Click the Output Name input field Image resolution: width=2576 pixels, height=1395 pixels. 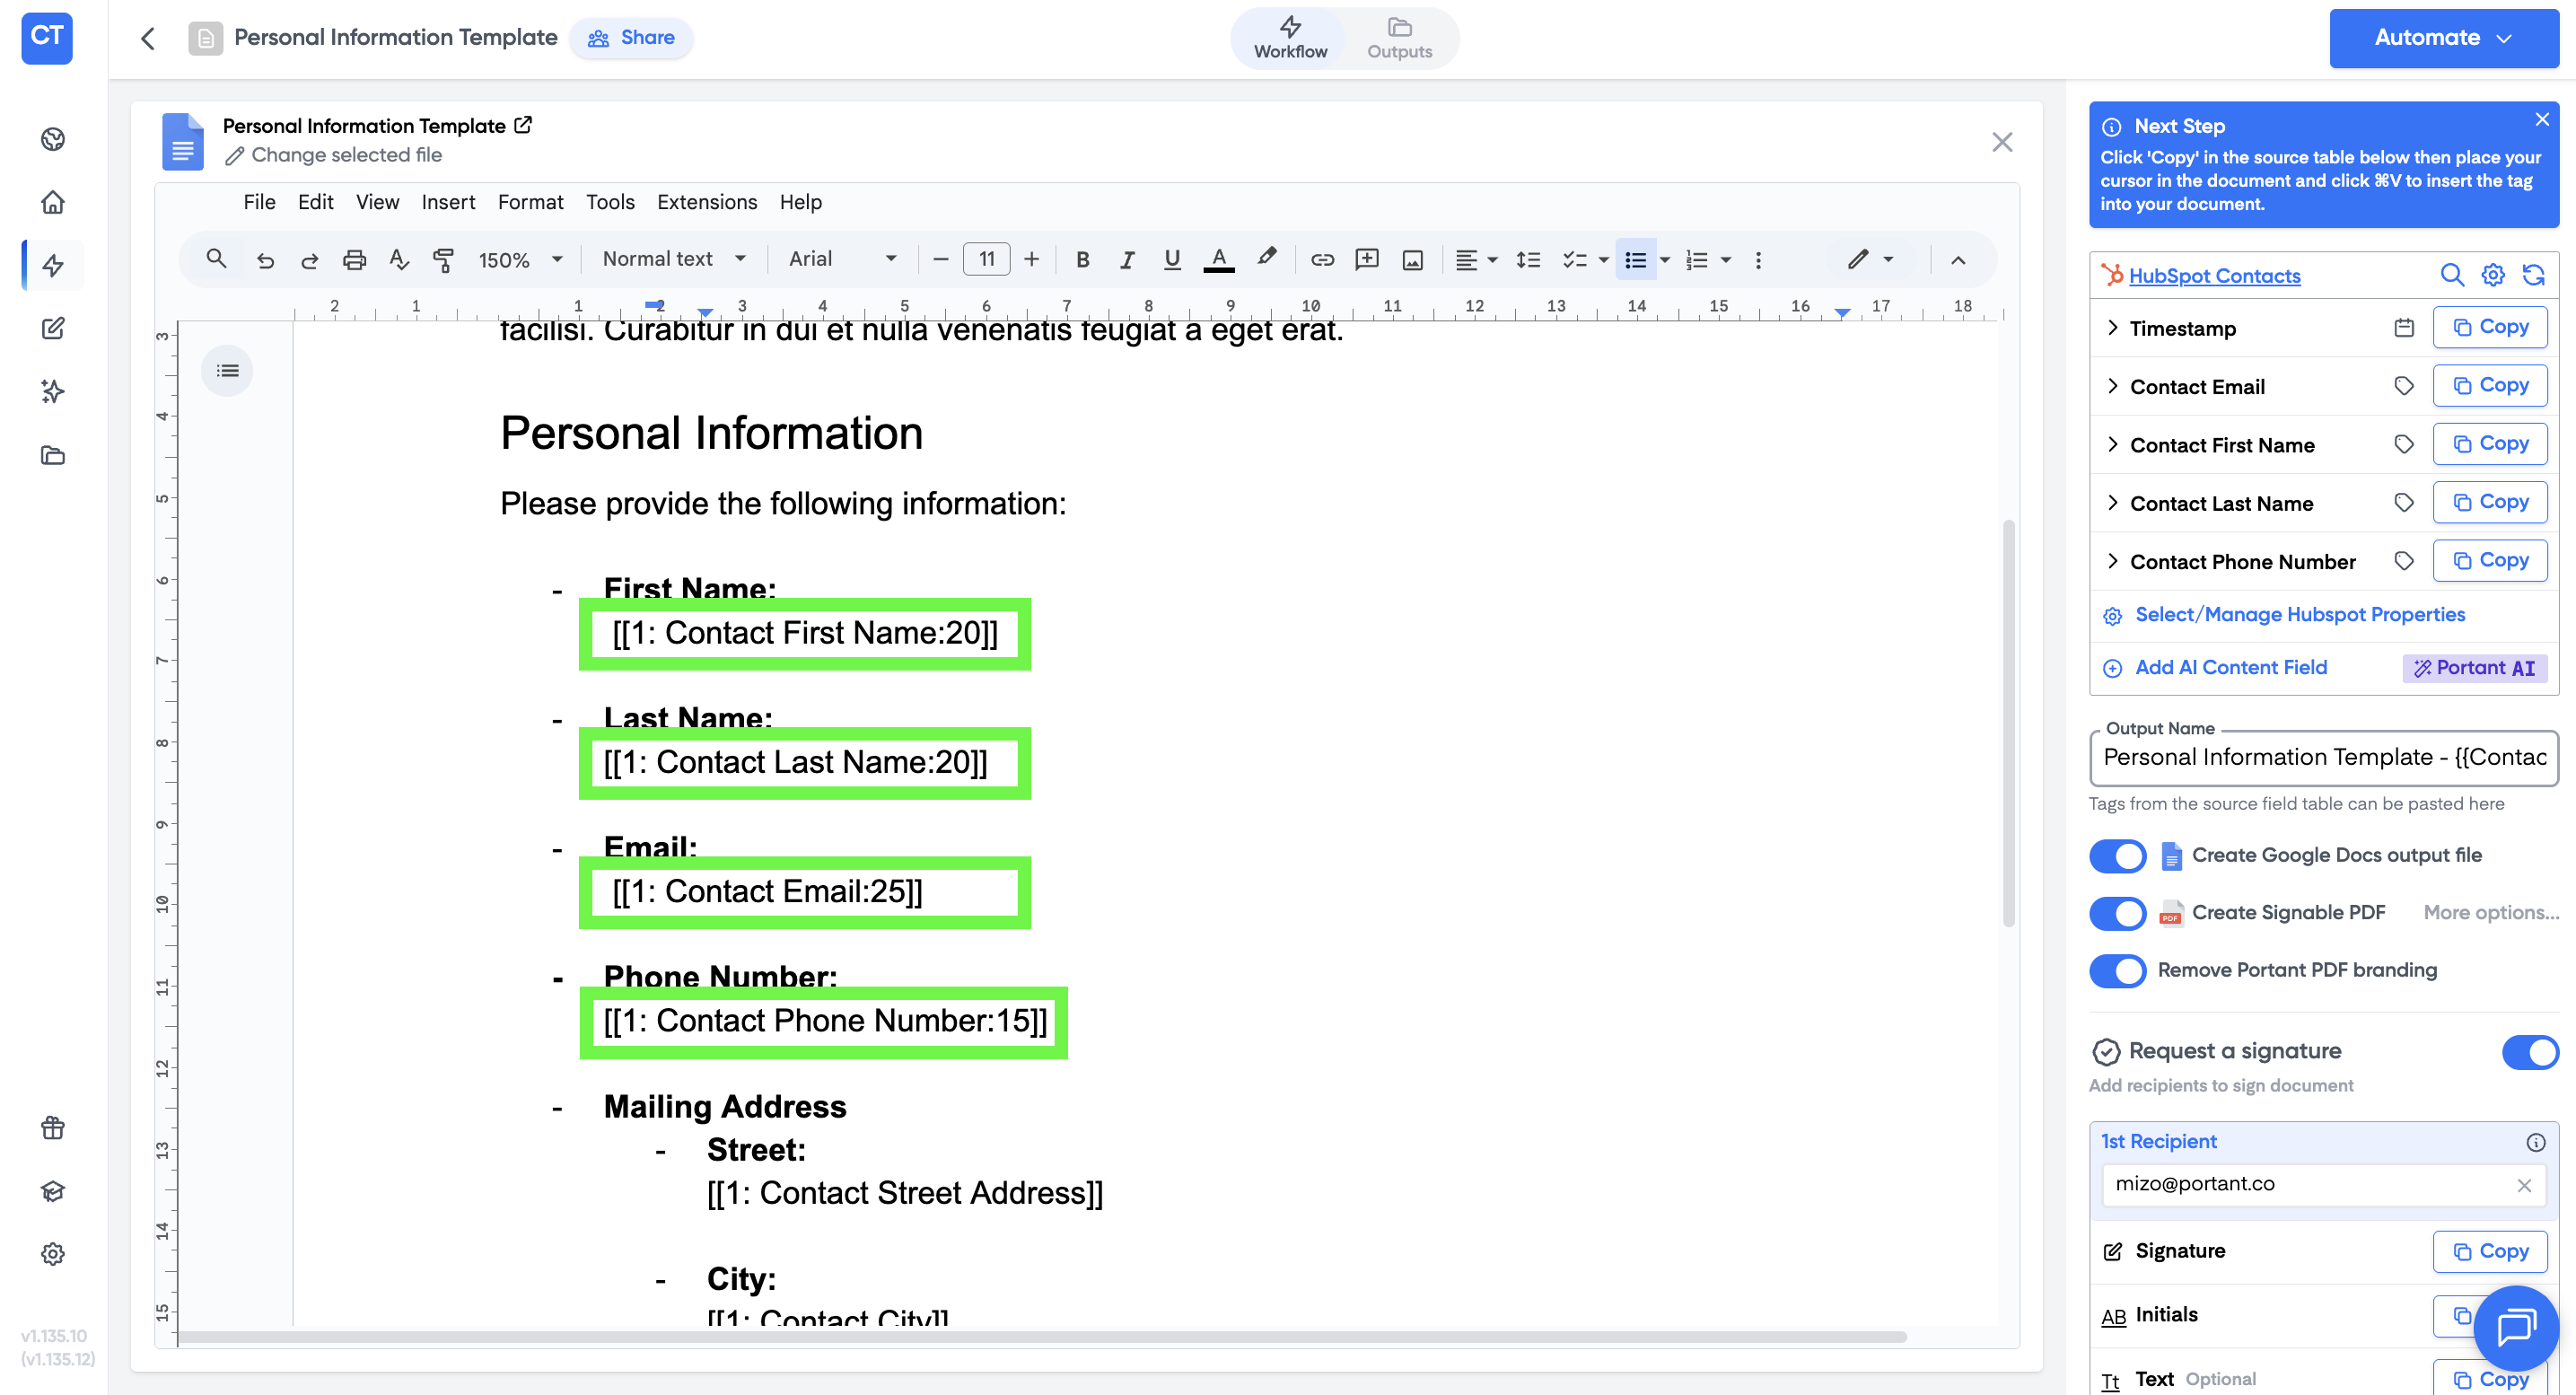coord(2322,758)
